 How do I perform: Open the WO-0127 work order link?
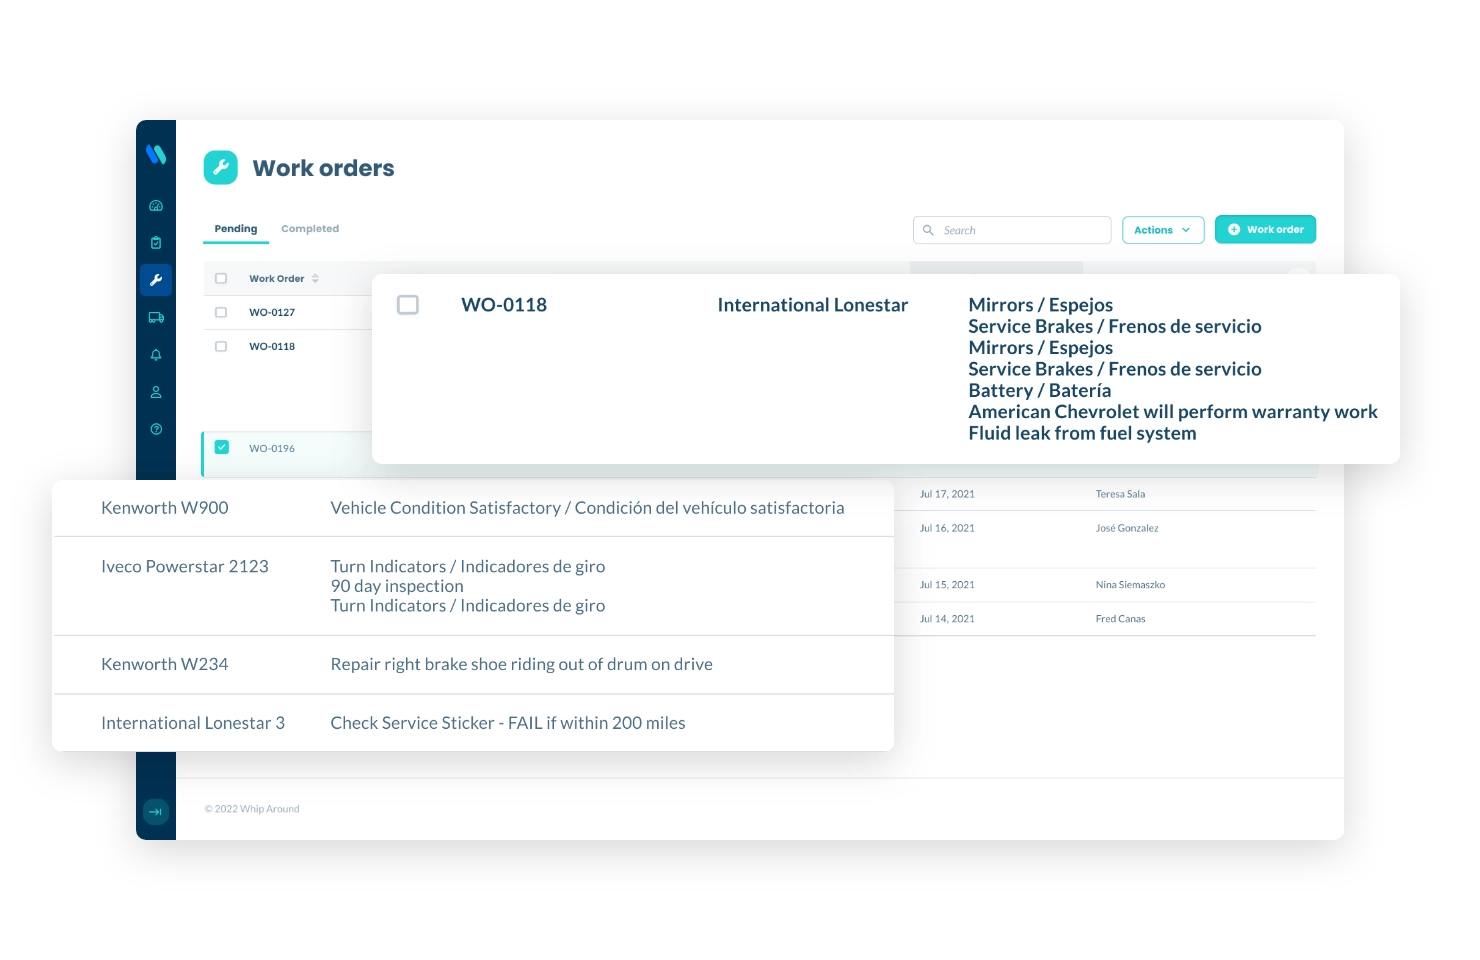click(272, 313)
